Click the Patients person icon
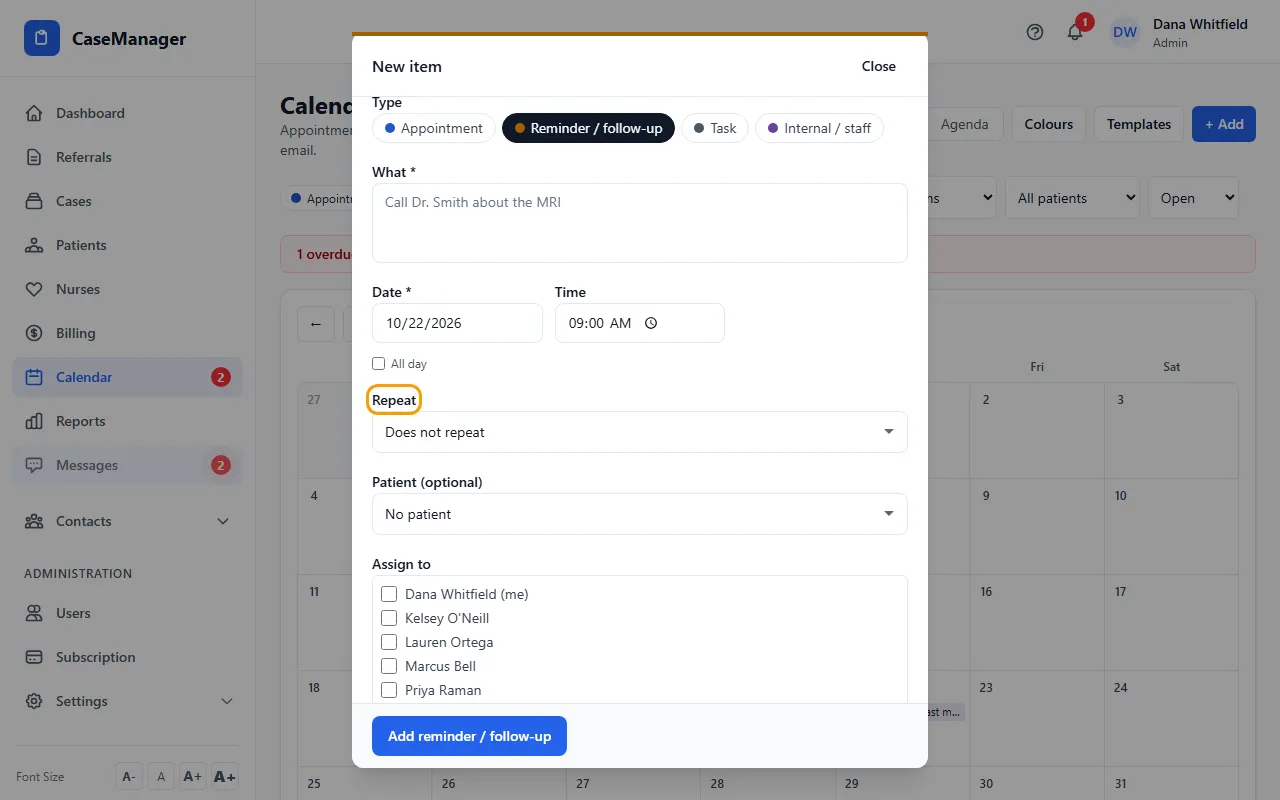 pyautogui.click(x=34, y=245)
